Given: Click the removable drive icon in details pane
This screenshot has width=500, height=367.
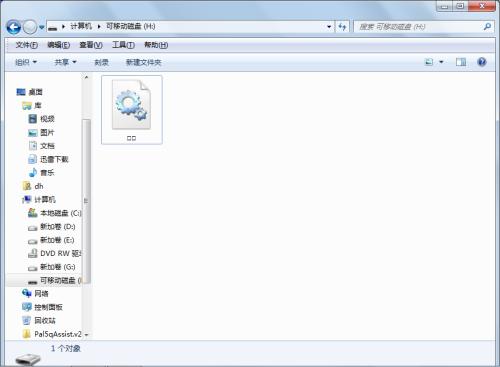Looking at the screenshot, I should point(28,359).
